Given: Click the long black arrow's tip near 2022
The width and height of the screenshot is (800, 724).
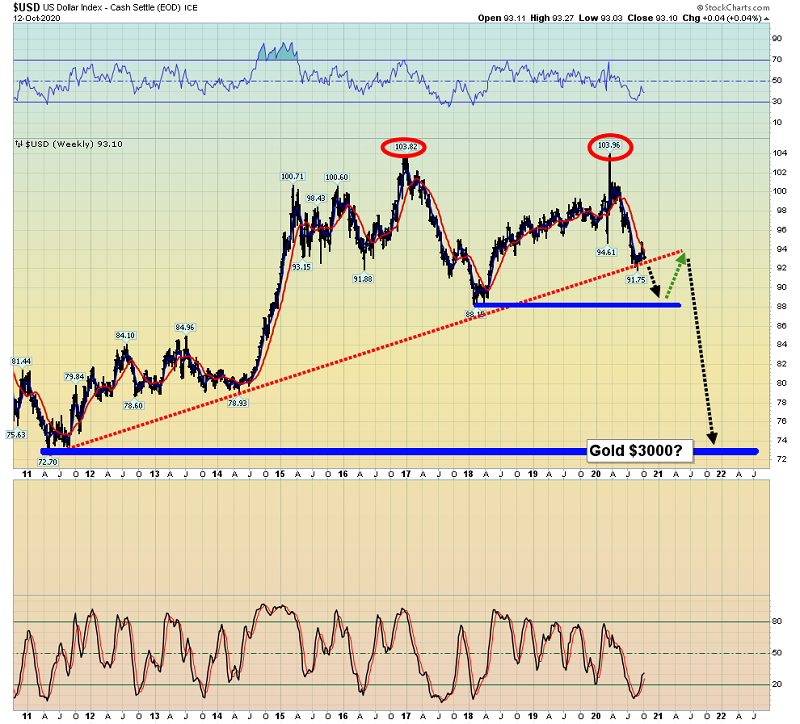Looking at the screenshot, I should pyautogui.click(x=713, y=438).
